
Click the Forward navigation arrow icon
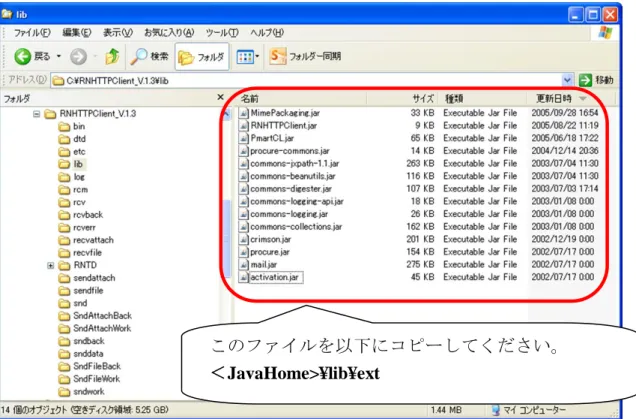(x=78, y=56)
